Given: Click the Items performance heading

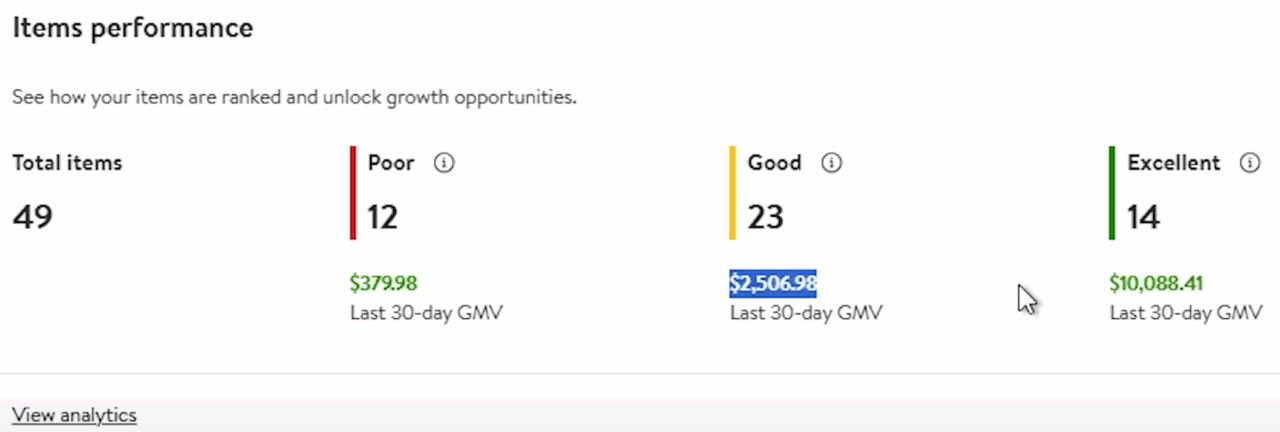Looking at the screenshot, I should pos(132,28).
